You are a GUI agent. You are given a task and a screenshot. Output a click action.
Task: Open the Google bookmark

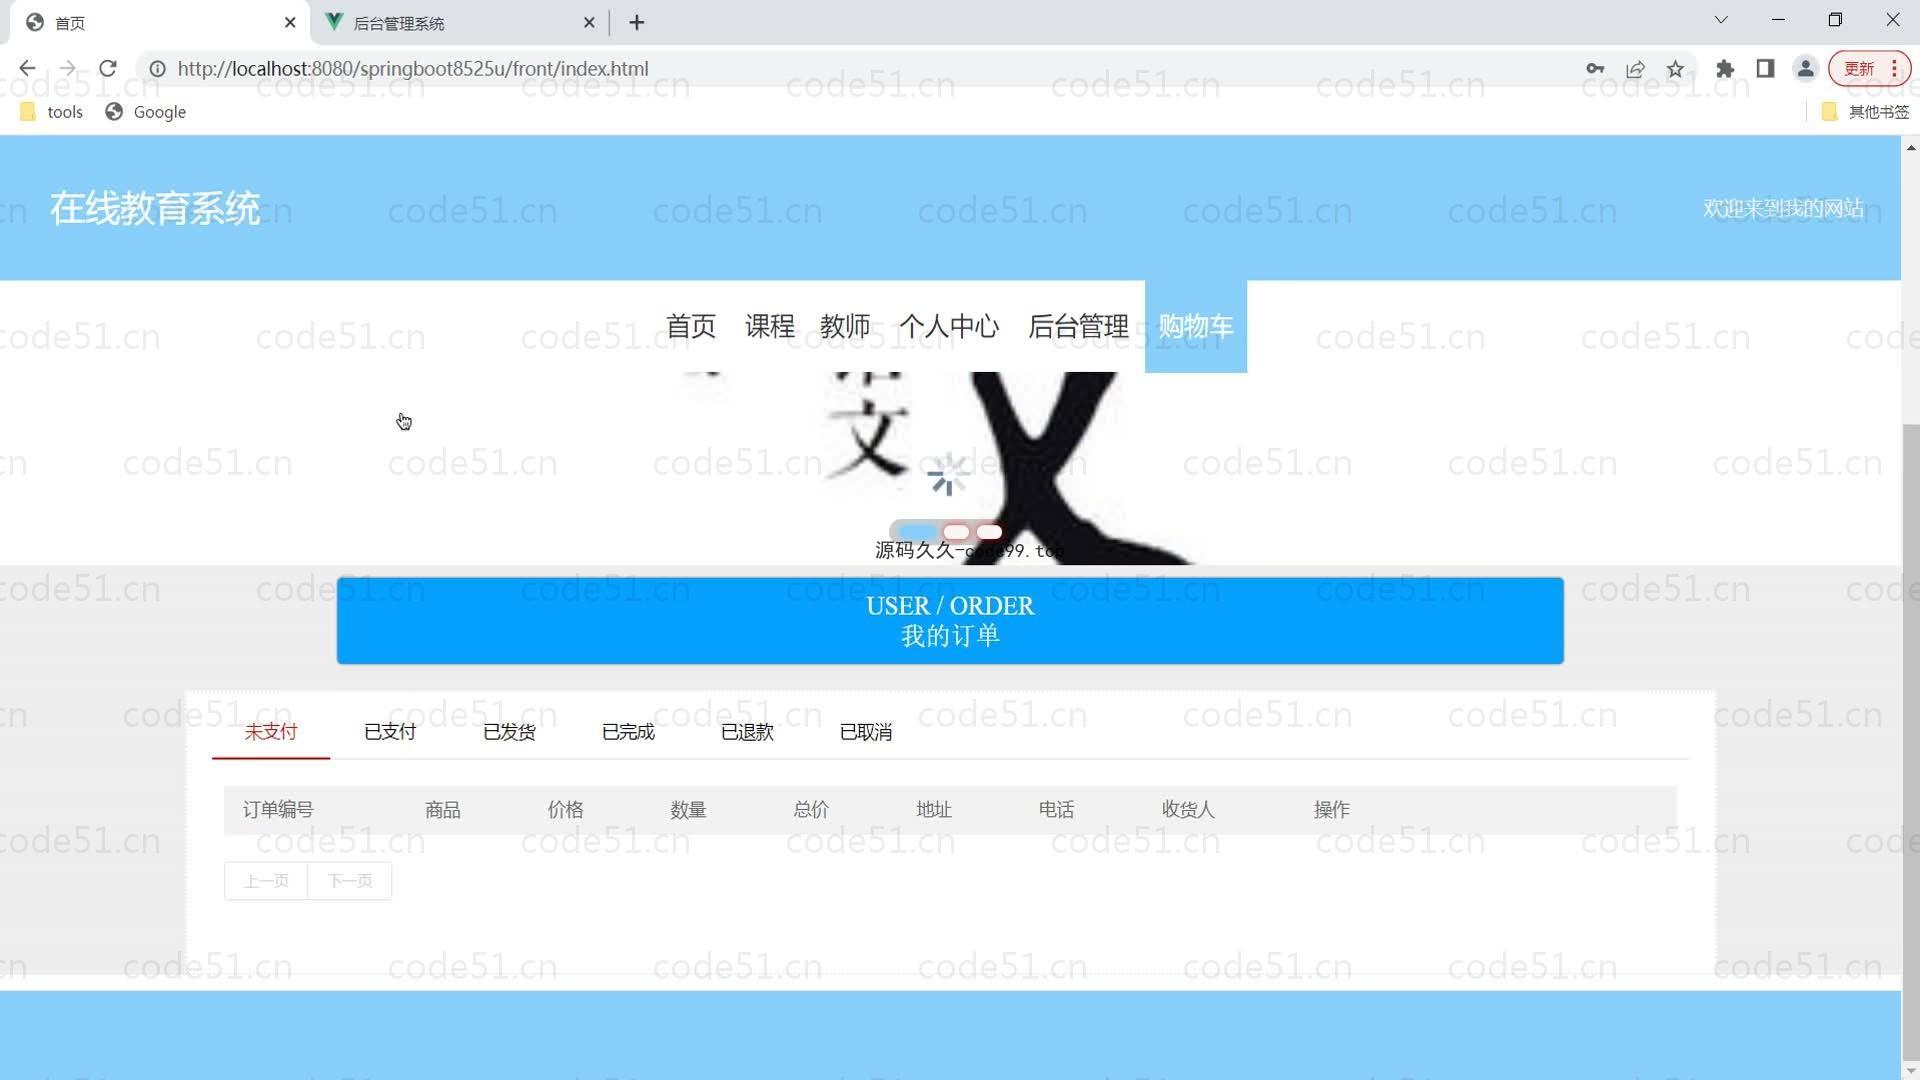146,112
